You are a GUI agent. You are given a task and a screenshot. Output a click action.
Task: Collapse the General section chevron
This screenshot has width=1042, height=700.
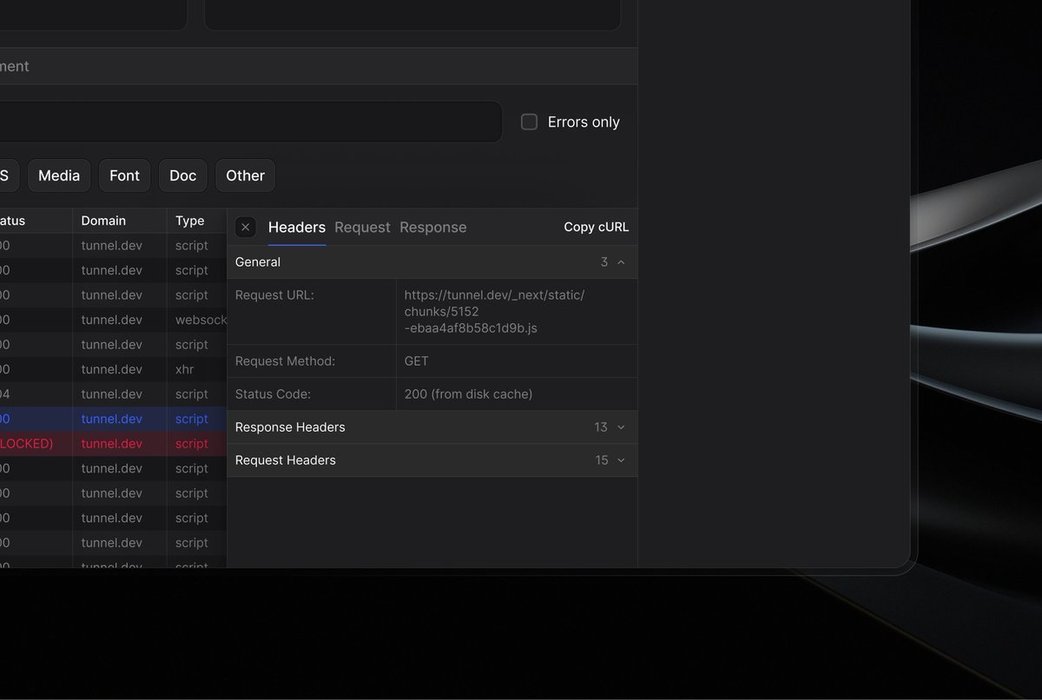point(621,262)
